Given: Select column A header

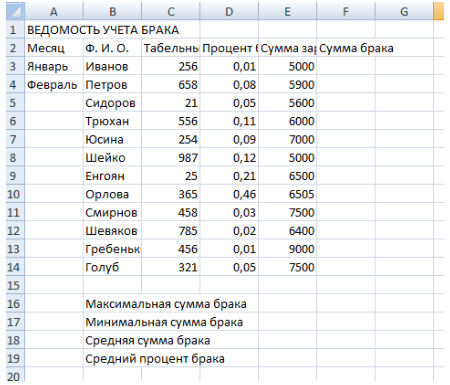Looking at the screenshot, I should [54, 12].
